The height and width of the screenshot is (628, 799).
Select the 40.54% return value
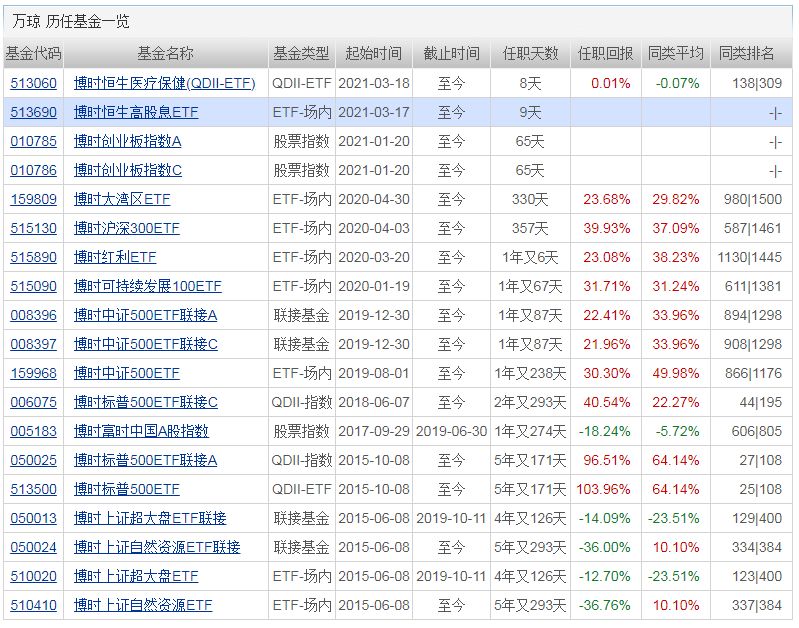click(x=607, y=403)
